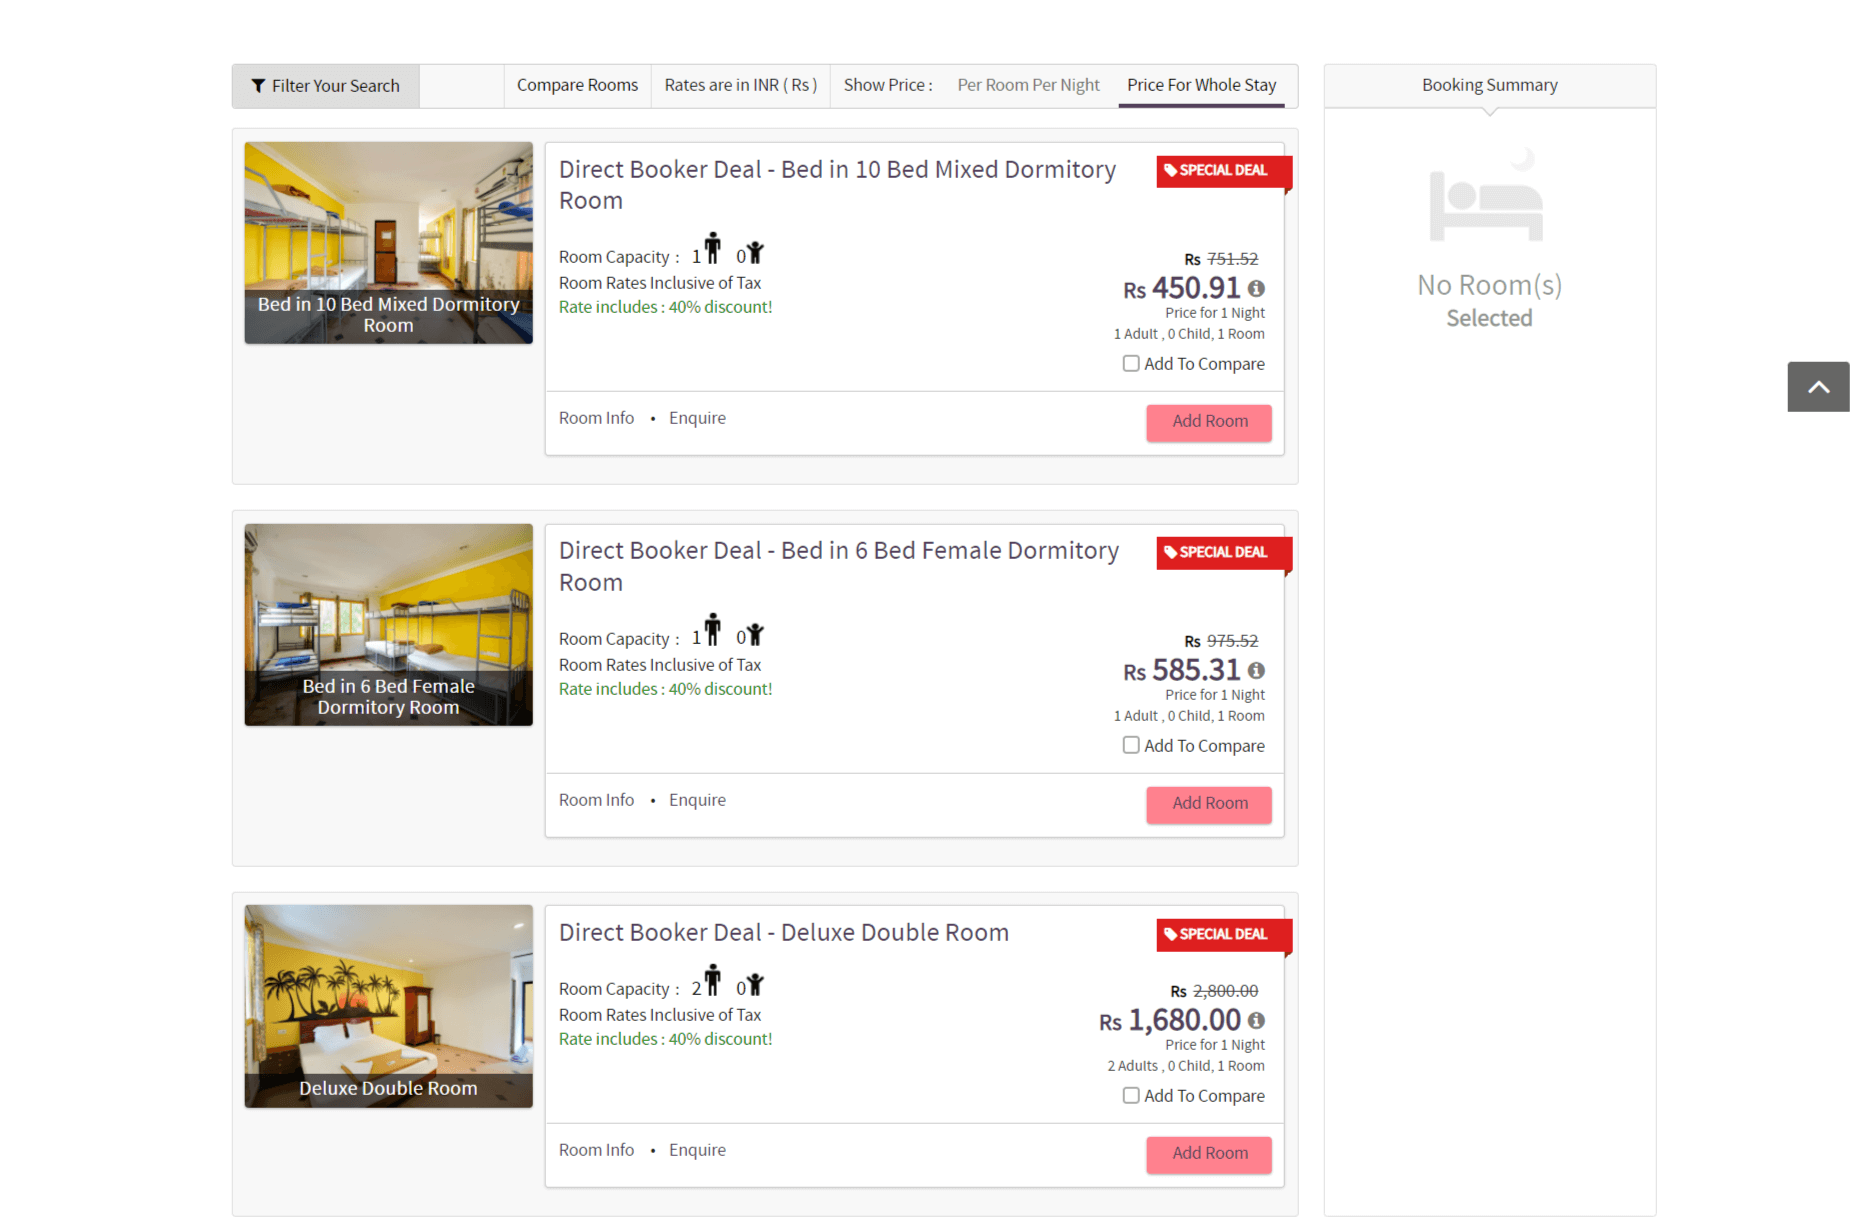The width and height of the screenshot is (1868, 1222).
Task: Click Rates are in INR (Rs) currency option
Action: click(741, 86)
